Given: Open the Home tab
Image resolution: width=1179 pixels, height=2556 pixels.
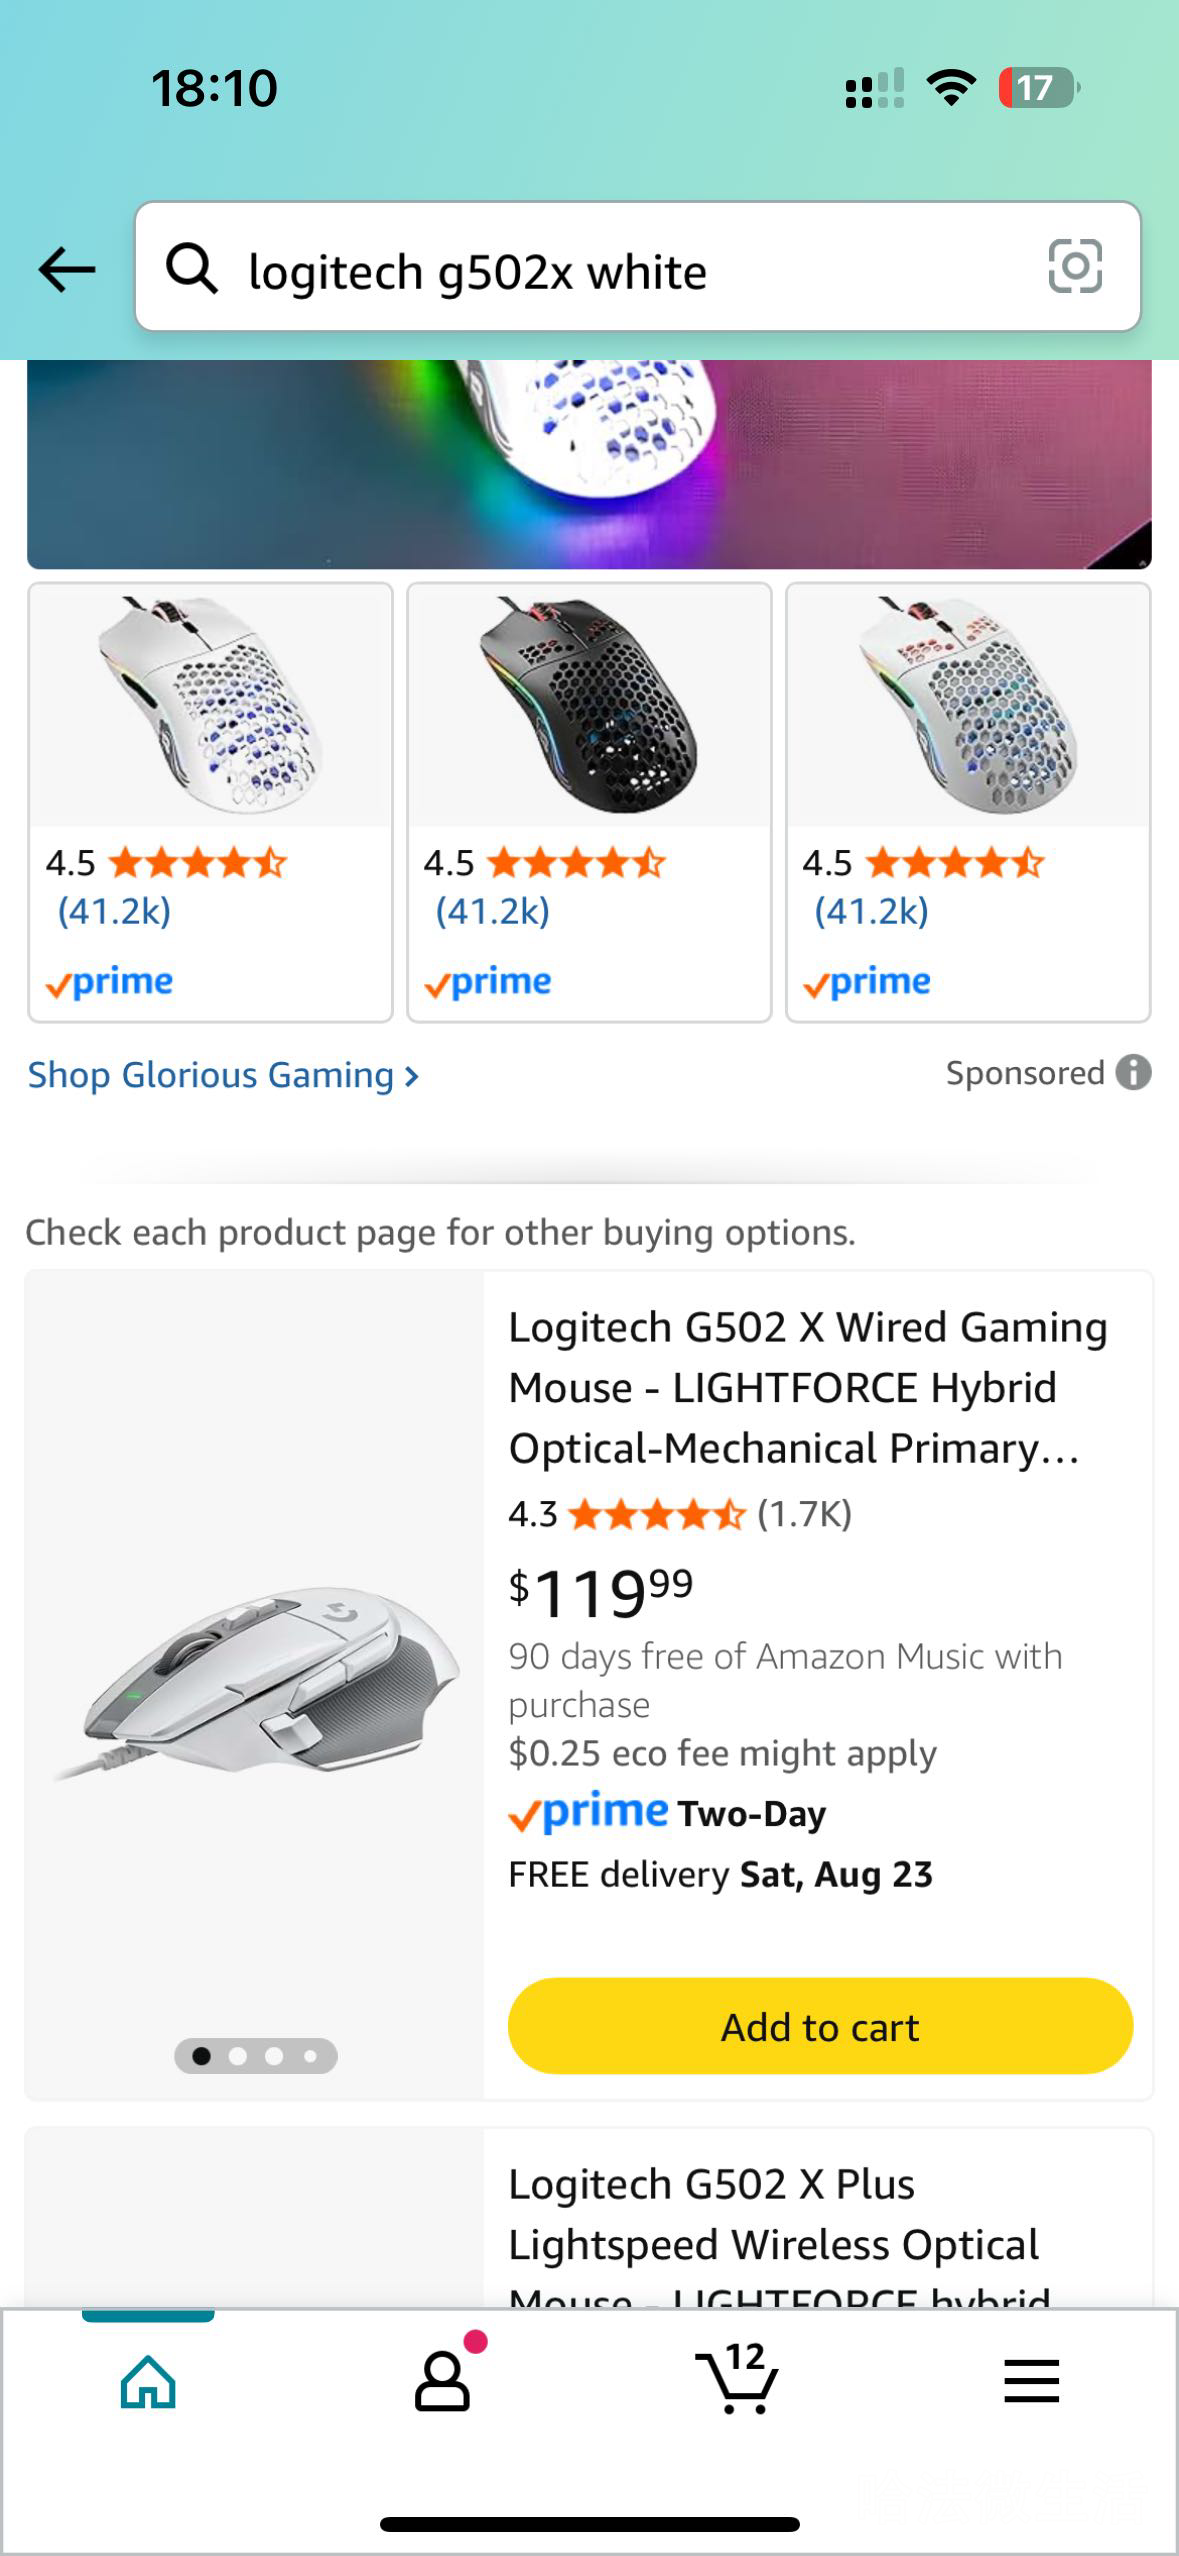Looking at the screenshot, I should (148, 2382).
